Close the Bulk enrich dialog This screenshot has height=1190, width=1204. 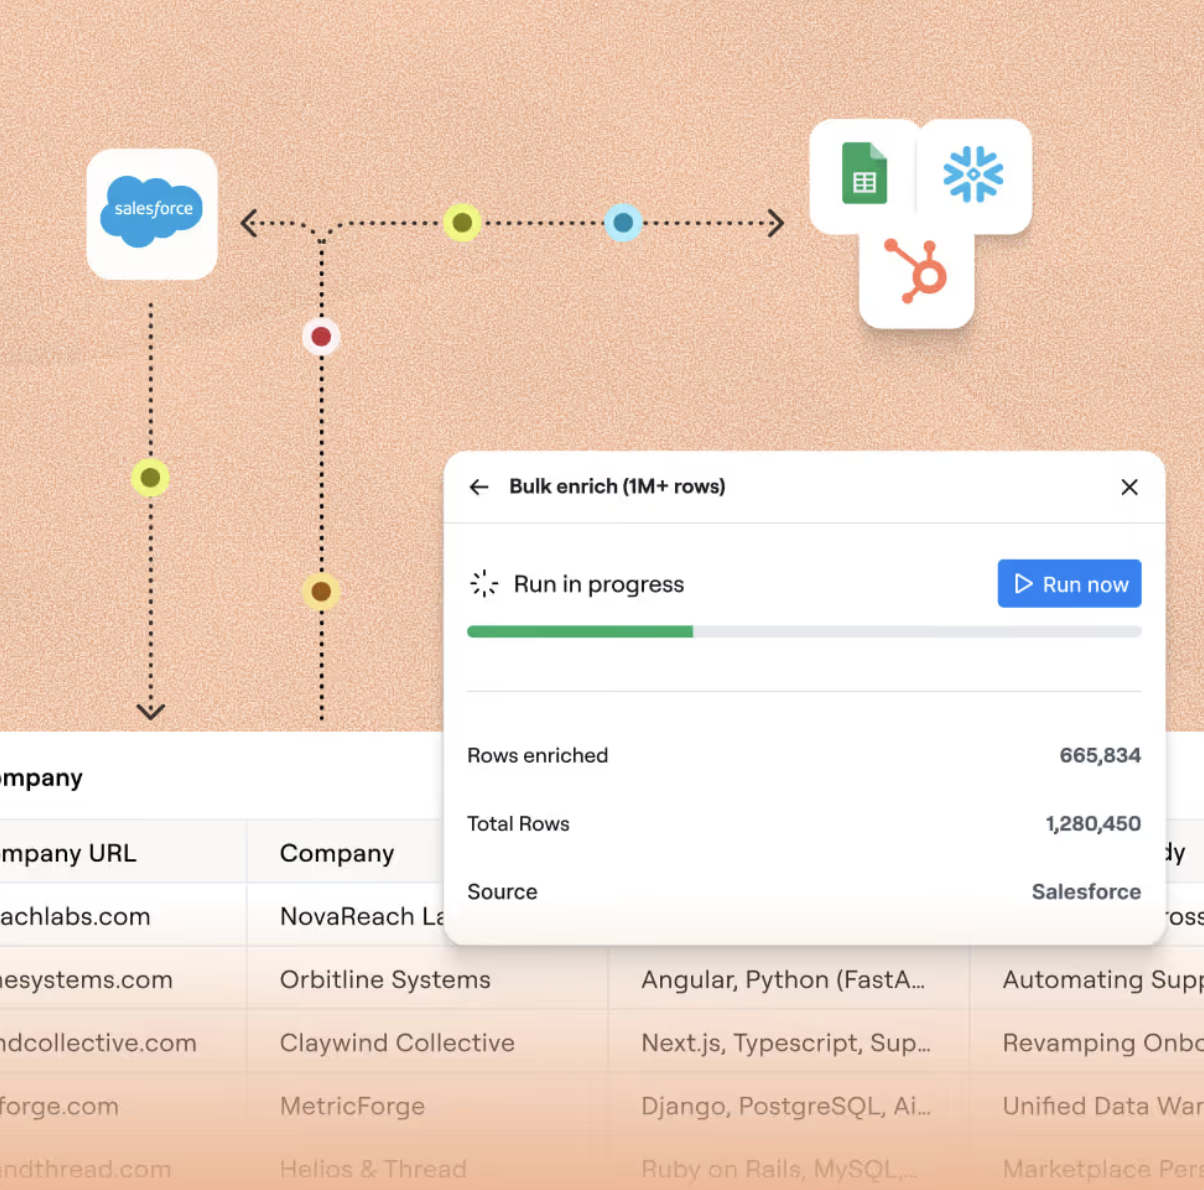pos(1129,487)
